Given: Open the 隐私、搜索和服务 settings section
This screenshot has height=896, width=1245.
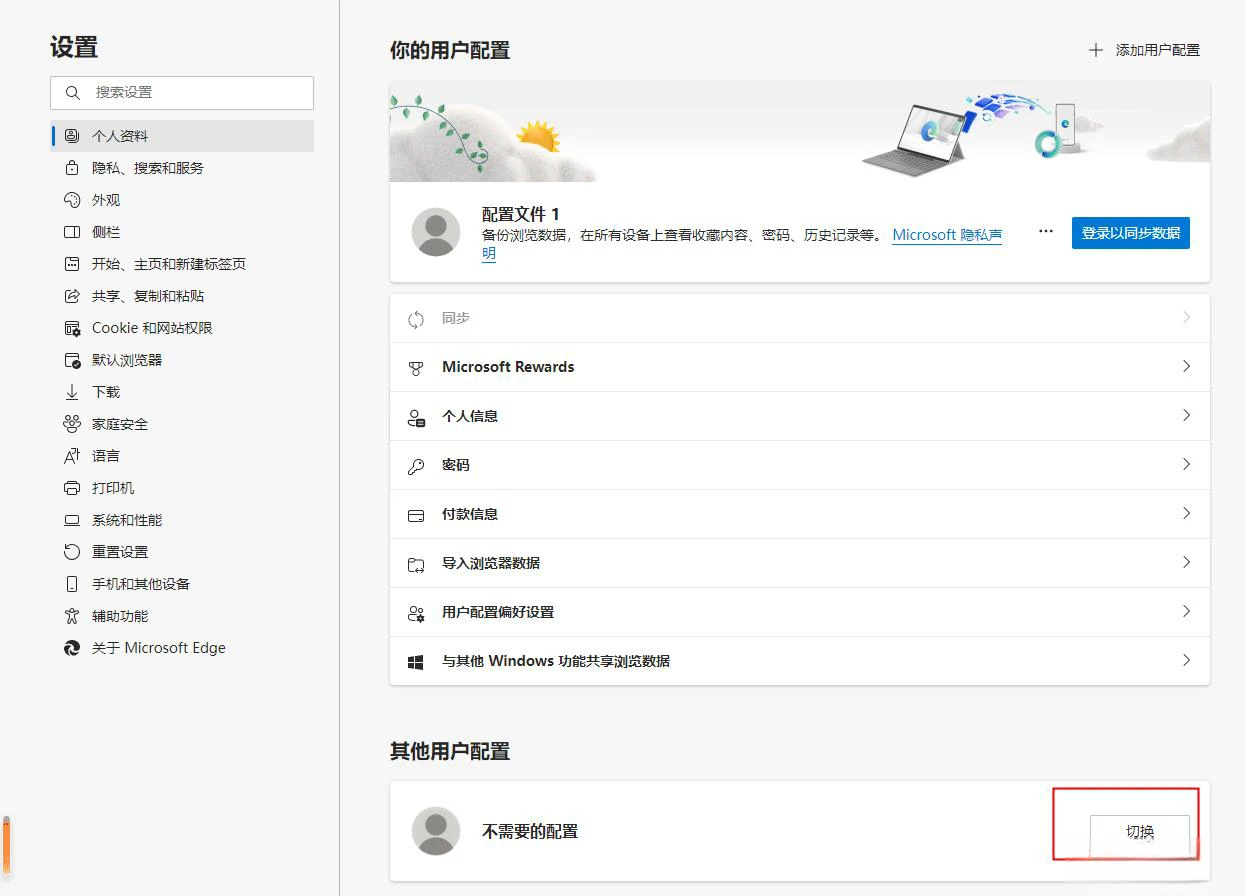Looking at the screenshot, I should click(x=182, y=168).
